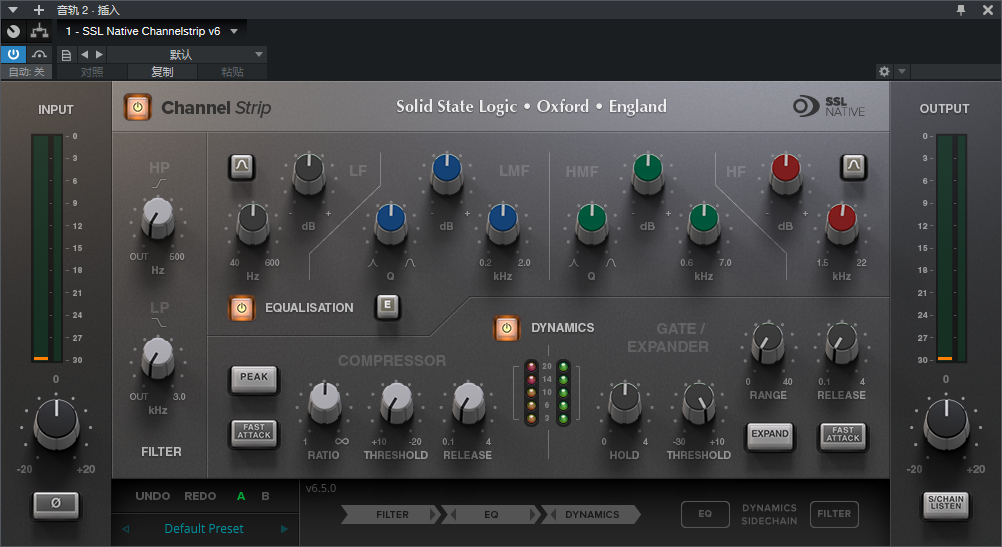Move EQ left using its left arrow in routing
Viewport: 1002px width, 547px height.
[451, 514]
